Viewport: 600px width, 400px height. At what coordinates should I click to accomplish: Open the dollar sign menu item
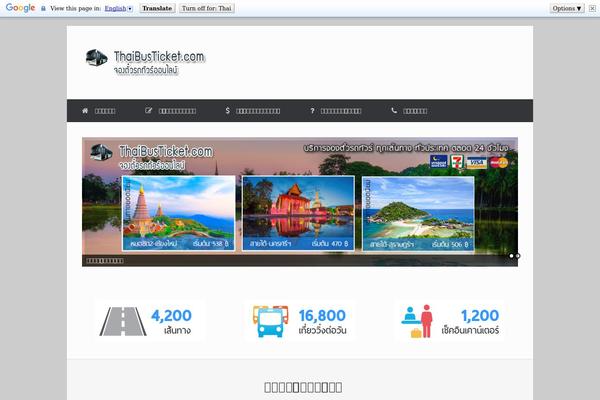pos(253,111)
